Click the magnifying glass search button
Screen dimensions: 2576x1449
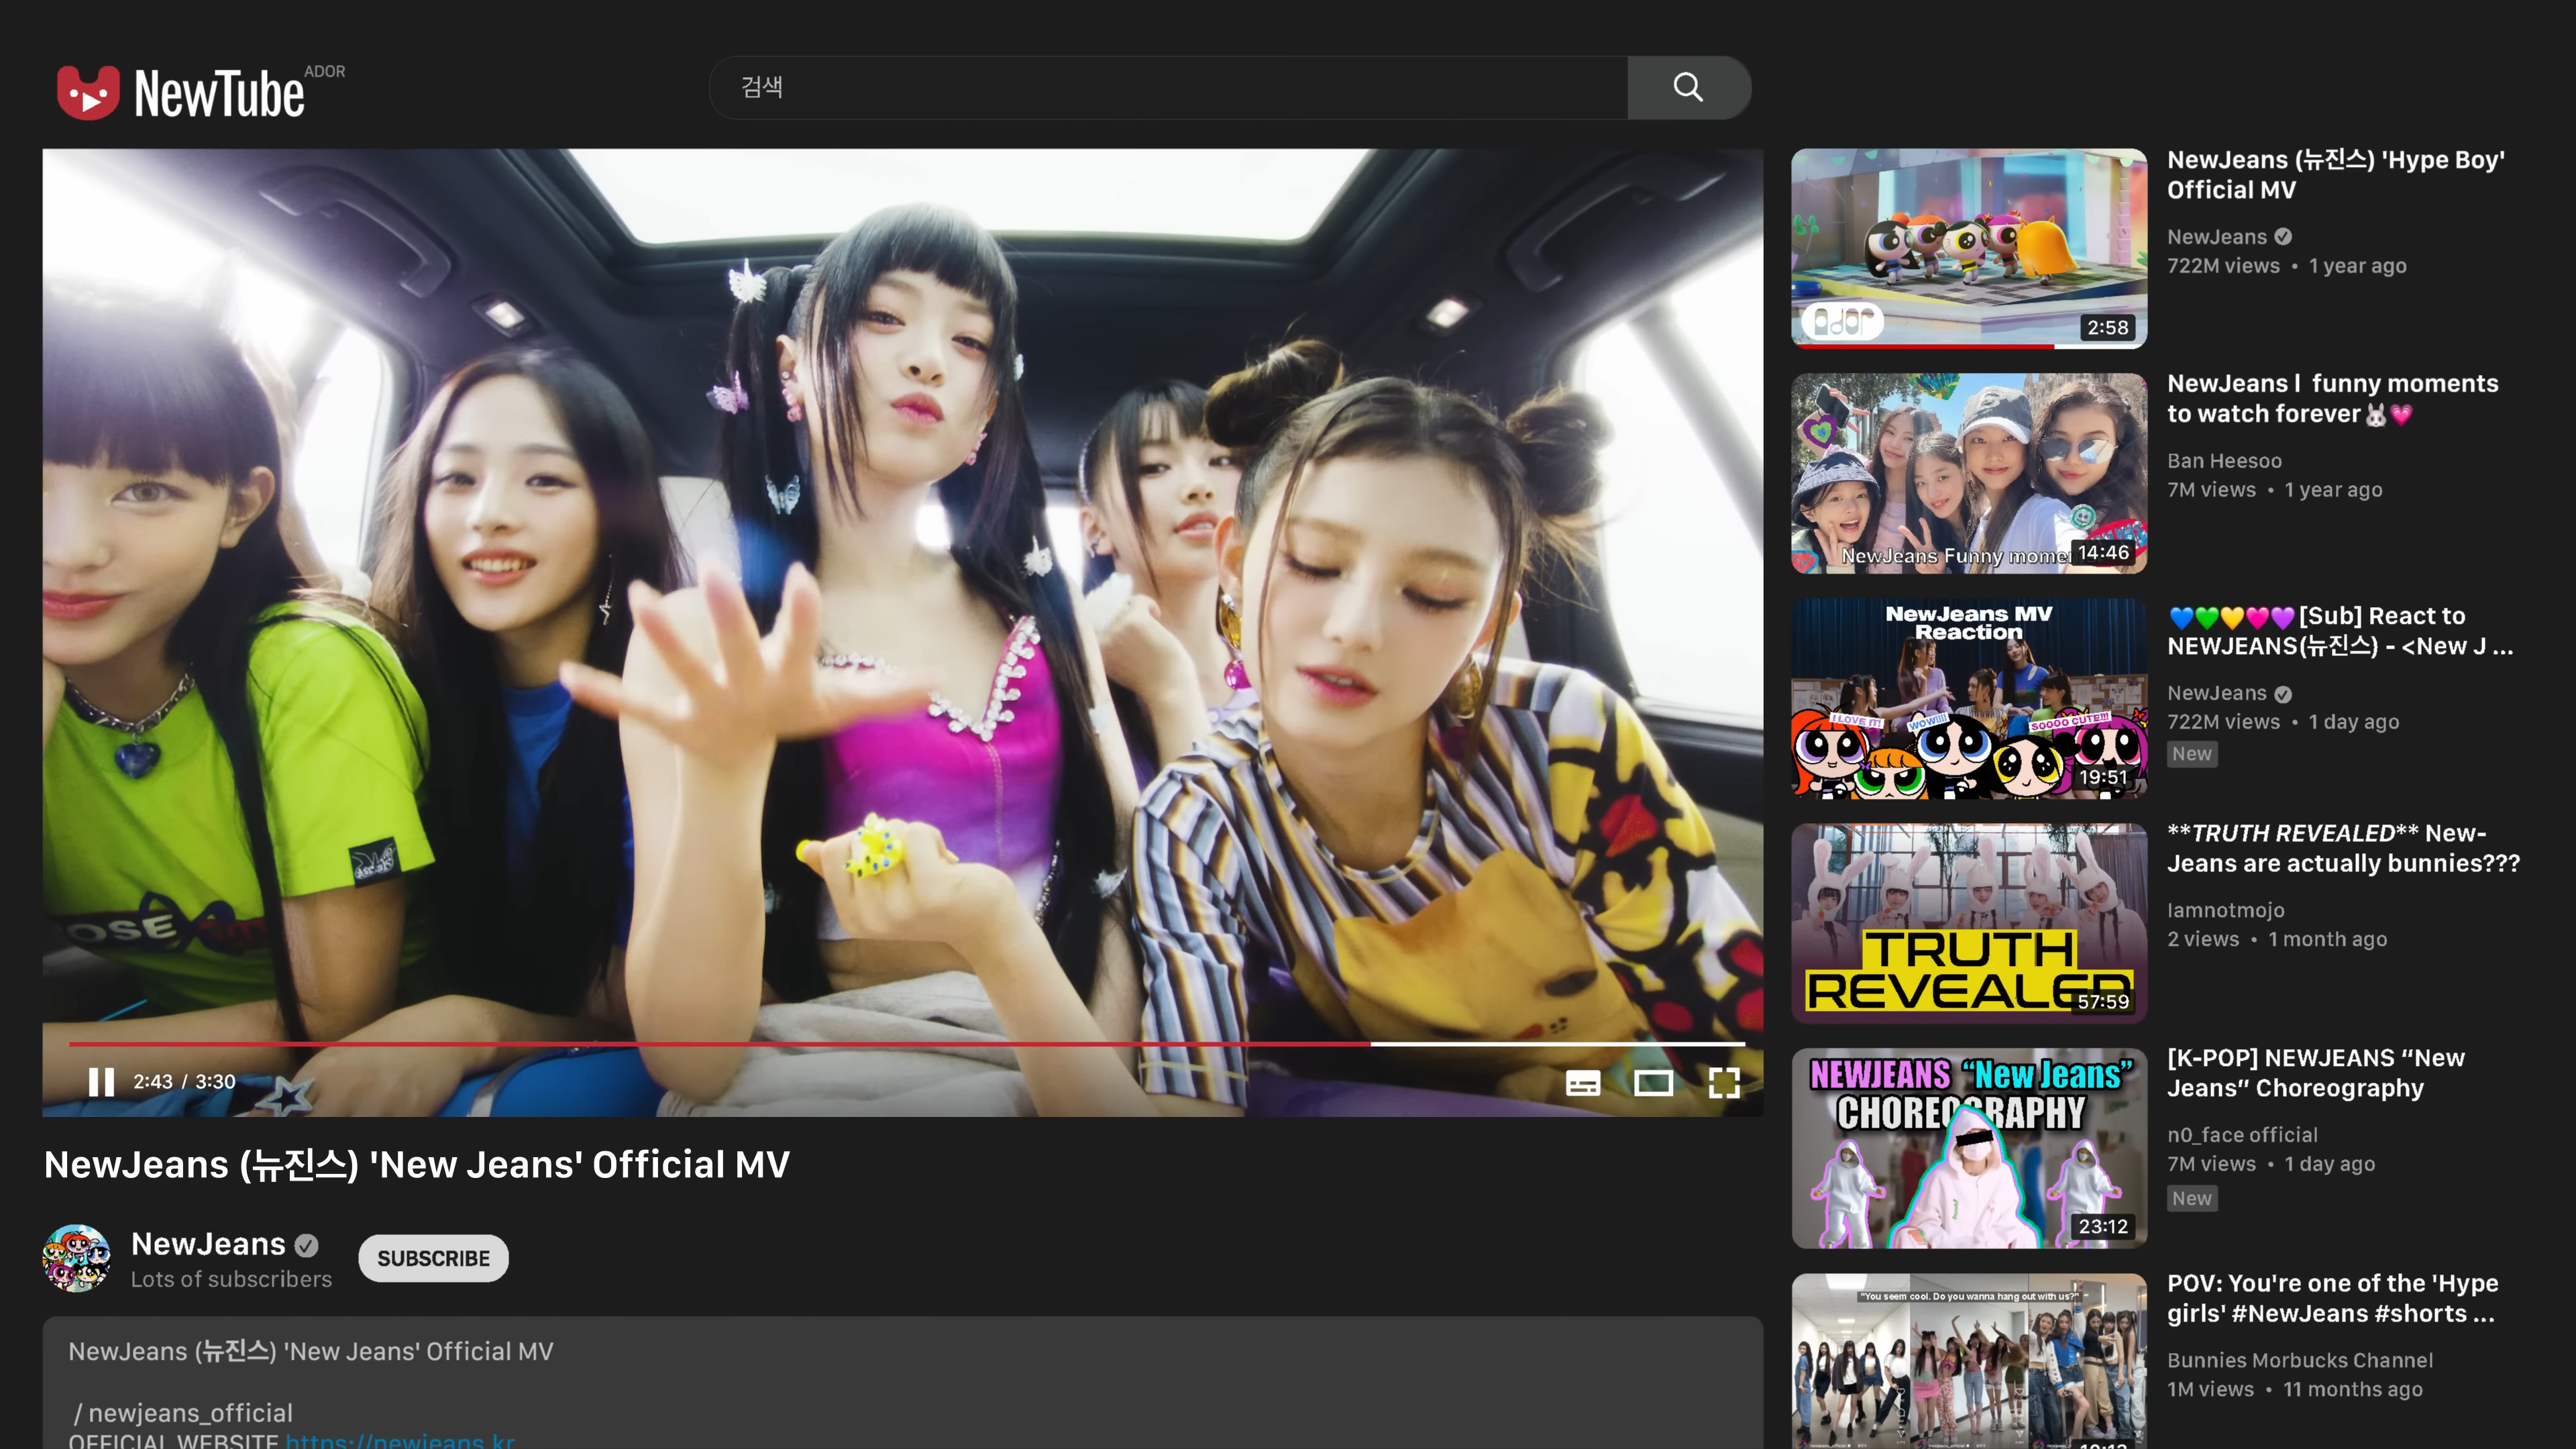click(1688, 88)
